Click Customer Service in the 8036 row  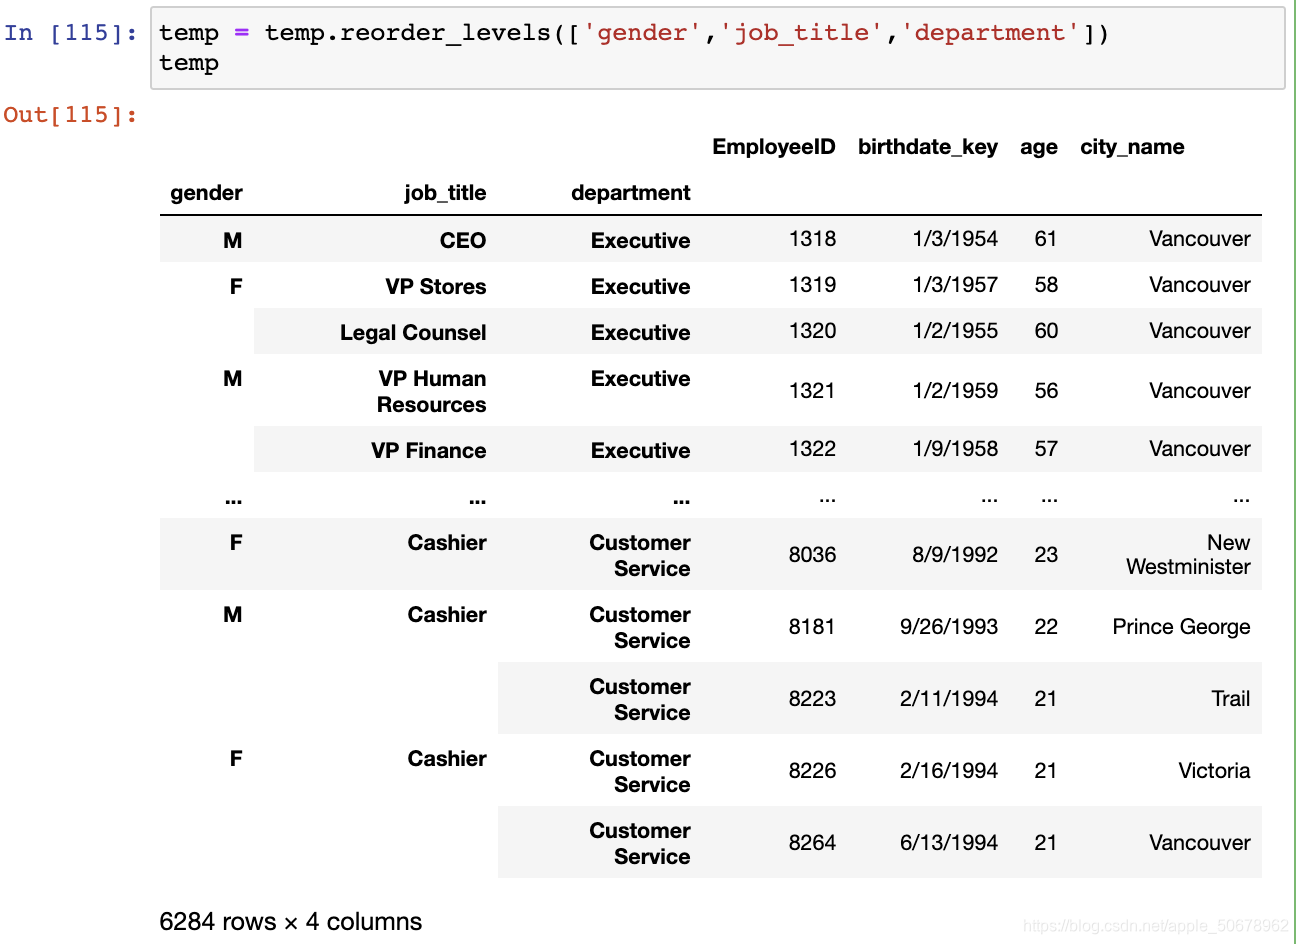(640, 556)
